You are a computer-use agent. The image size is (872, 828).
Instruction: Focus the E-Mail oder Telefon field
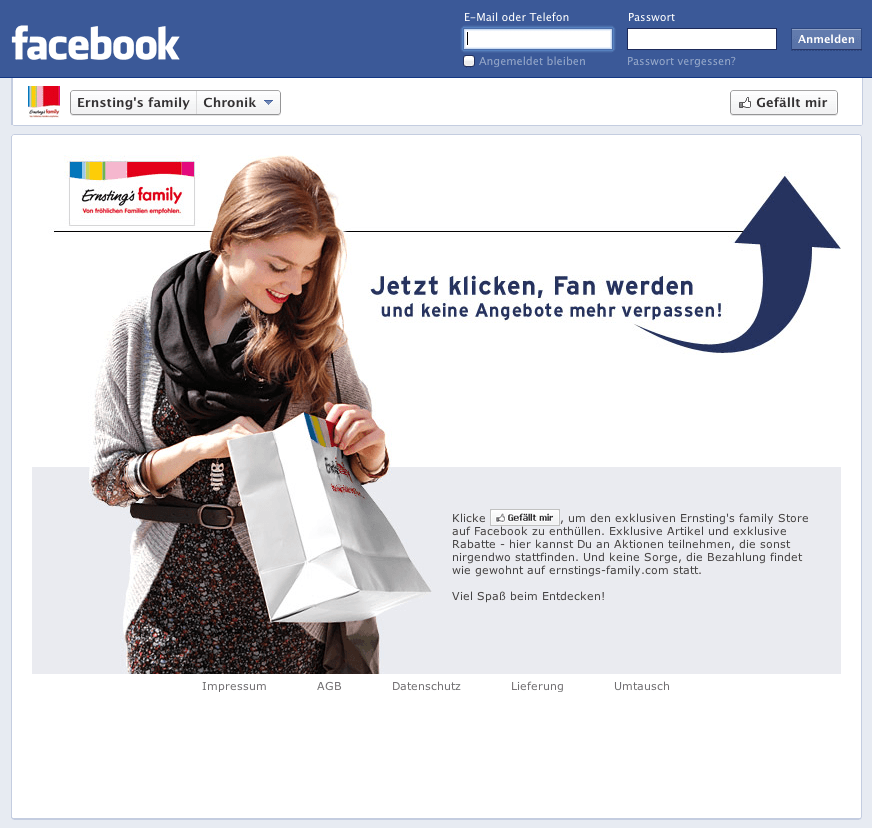pyautogui.click(x=538, y=39)
